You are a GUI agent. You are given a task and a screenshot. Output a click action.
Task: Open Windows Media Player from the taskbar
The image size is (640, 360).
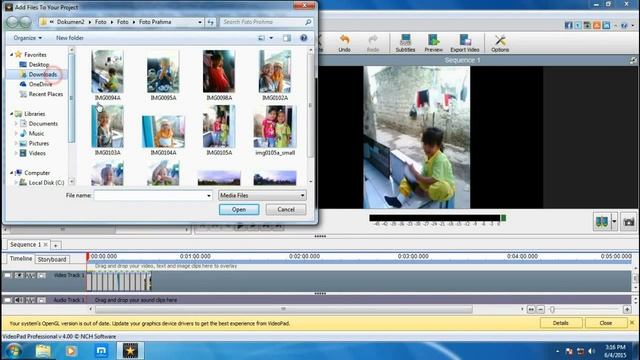pyautogui.click(x=71, y=351)
